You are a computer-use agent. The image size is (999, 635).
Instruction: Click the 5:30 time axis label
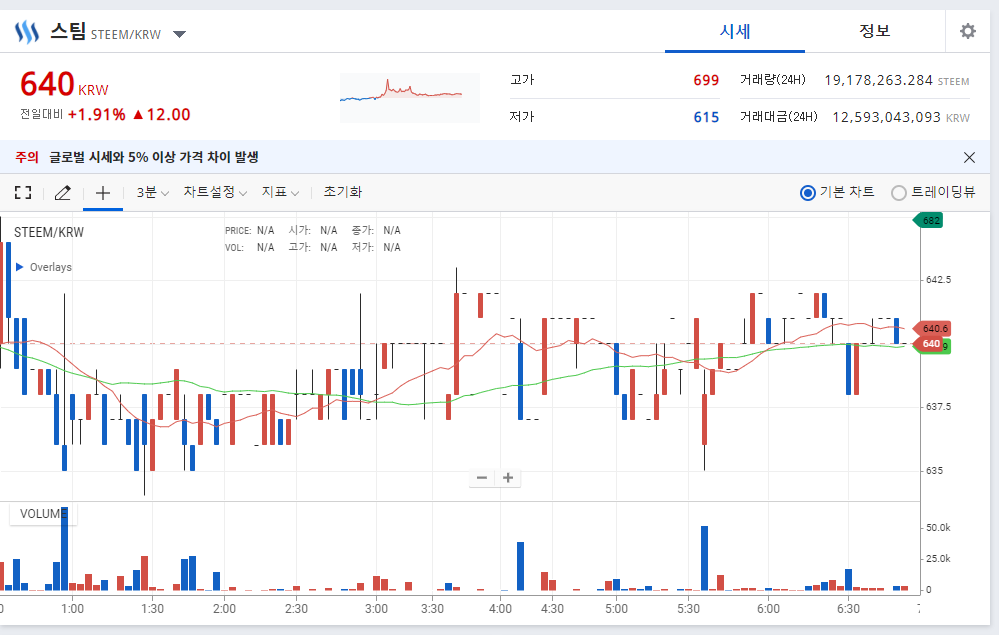[688, 609]
